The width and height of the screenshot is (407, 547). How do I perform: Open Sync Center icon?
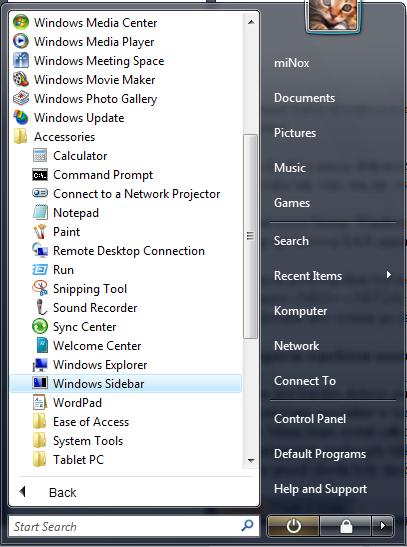[40, 326]
